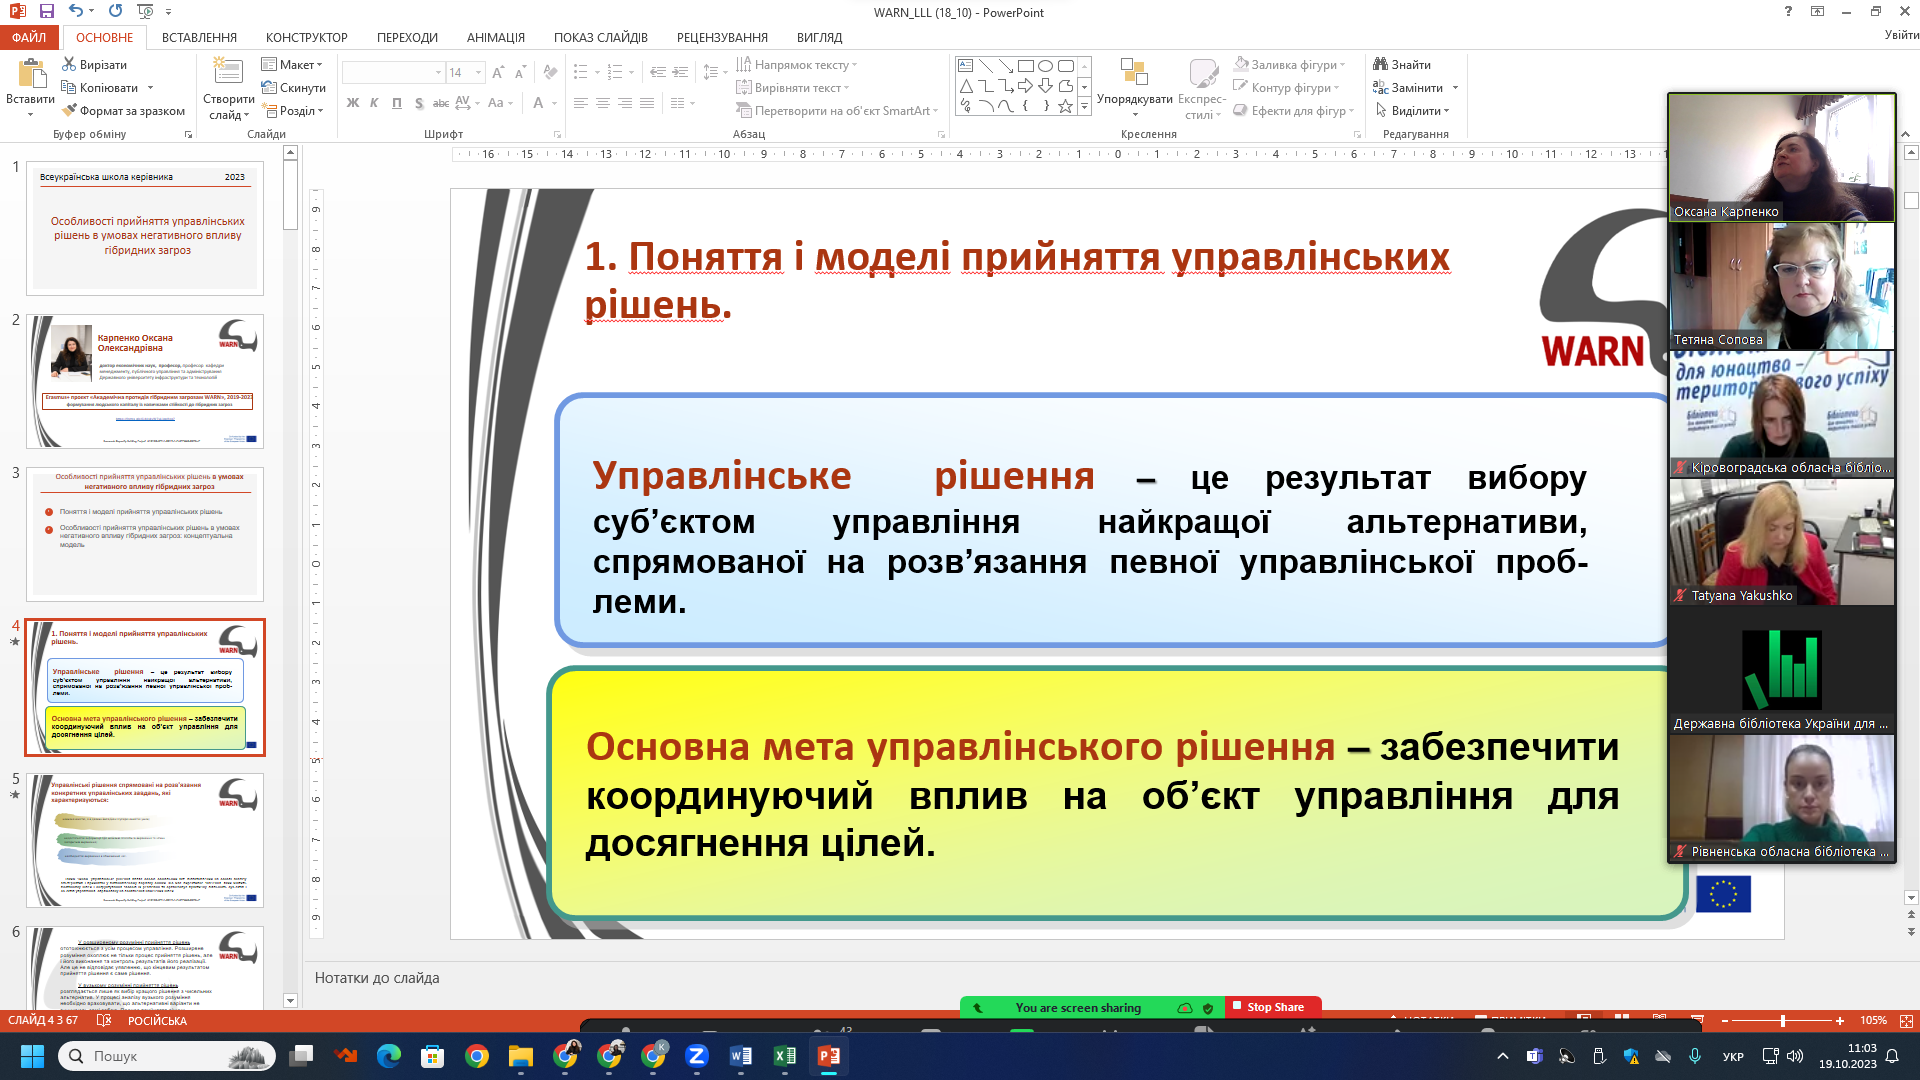Click the РОСІЙСЬКА language indicator in status bar
1920x1080 pixels.
(x=157, y=1021)
